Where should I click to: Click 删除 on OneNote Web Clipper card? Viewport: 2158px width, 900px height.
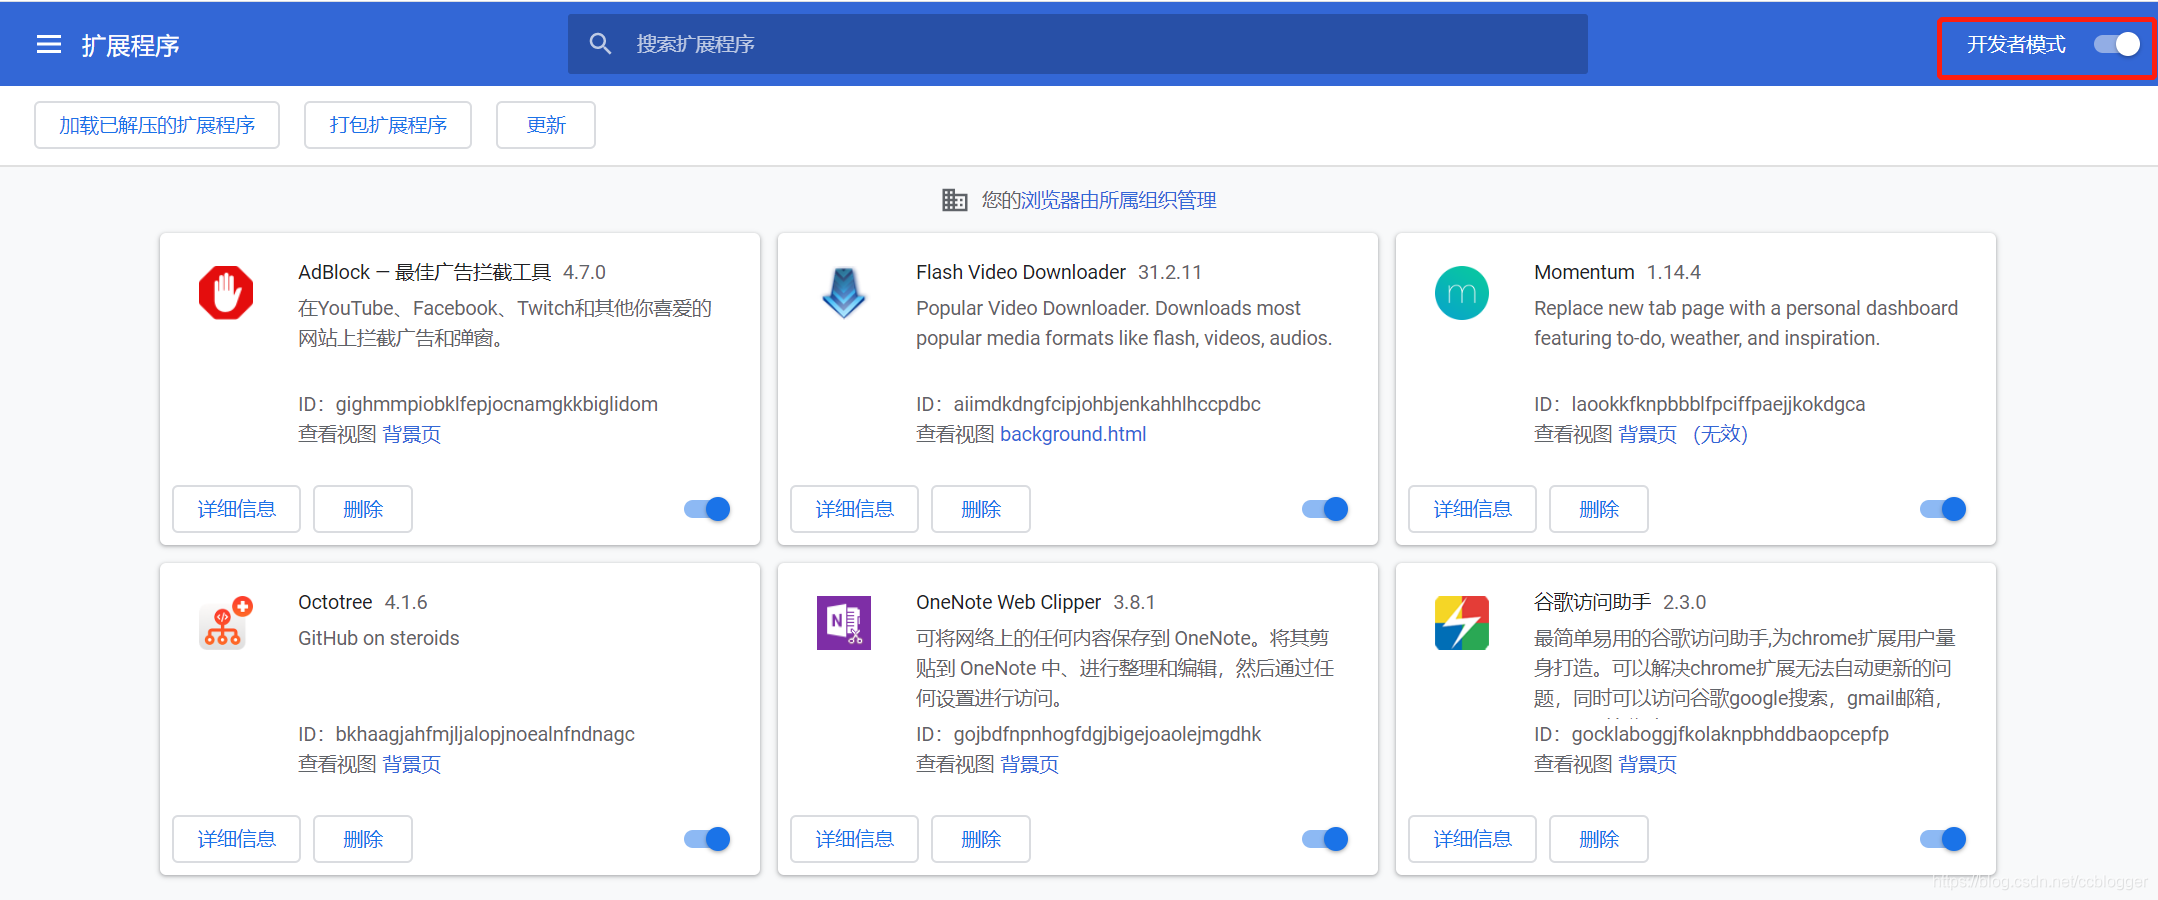coord(981,839)
